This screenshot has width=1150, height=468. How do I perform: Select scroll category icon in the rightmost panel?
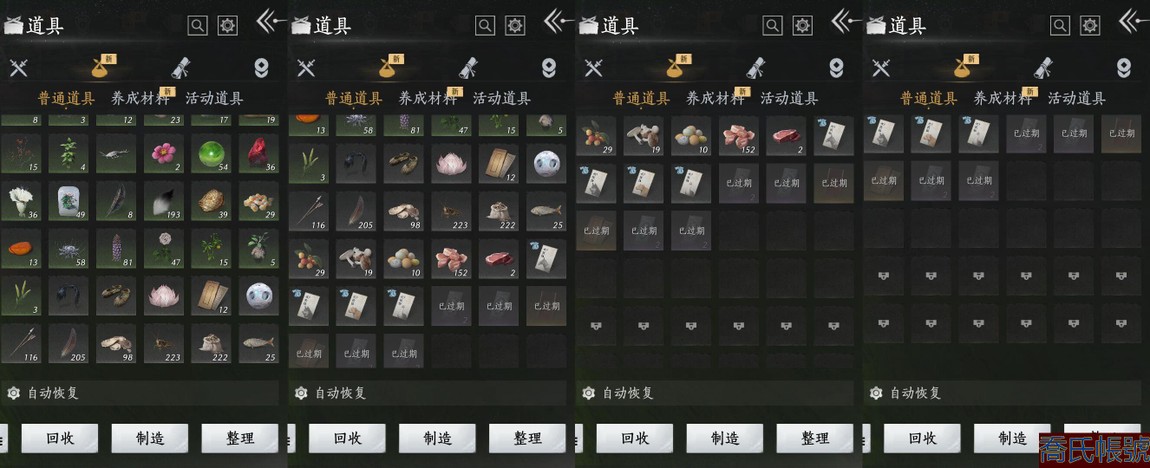[1043, 67]
